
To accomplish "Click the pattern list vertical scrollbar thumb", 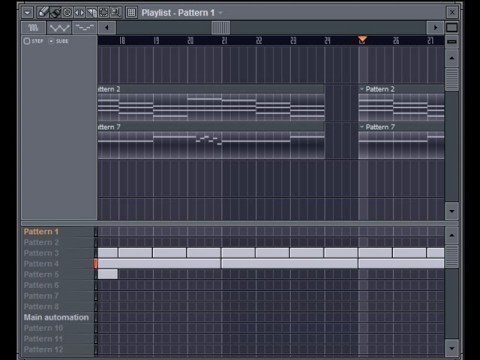I will [x=452, y=256].
